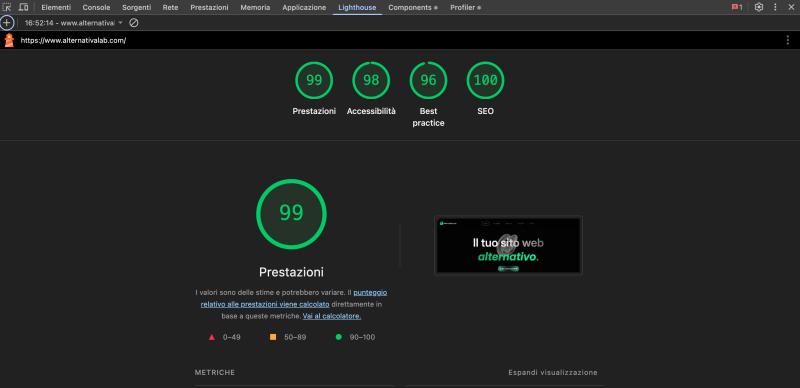Open the Sorgenti tab
800x388 pixels.
pyautogui.click(x=137, y=8)
